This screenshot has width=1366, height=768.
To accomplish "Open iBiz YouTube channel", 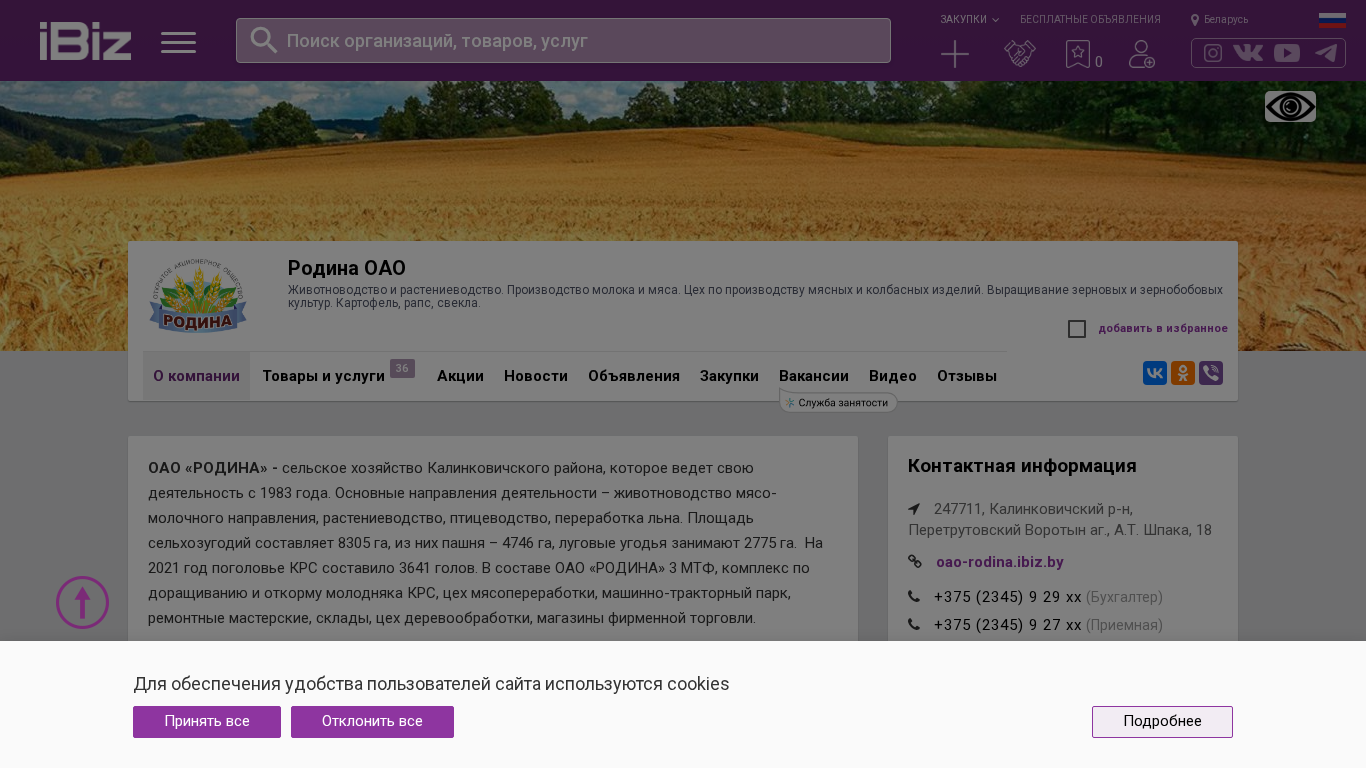I will (x=1287, y=53).
